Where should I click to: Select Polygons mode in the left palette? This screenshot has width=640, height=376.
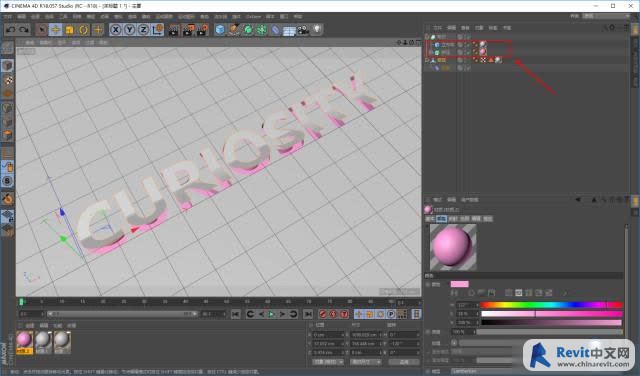[x=7, y=136]
